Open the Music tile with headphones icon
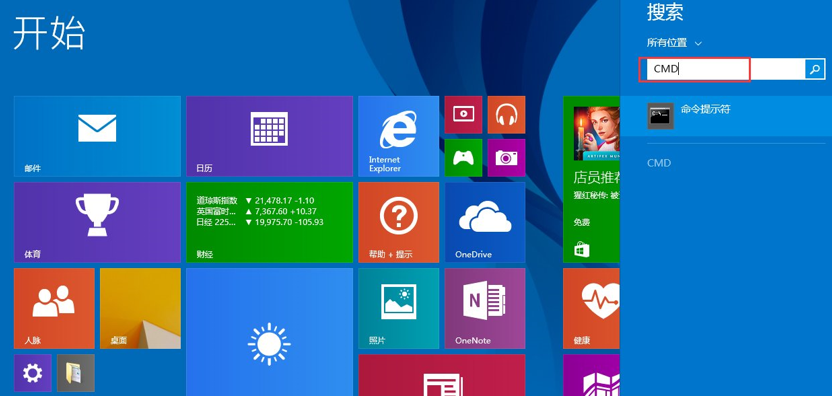Viewport: 832px width, 396px height. click(x=506, y=115)
